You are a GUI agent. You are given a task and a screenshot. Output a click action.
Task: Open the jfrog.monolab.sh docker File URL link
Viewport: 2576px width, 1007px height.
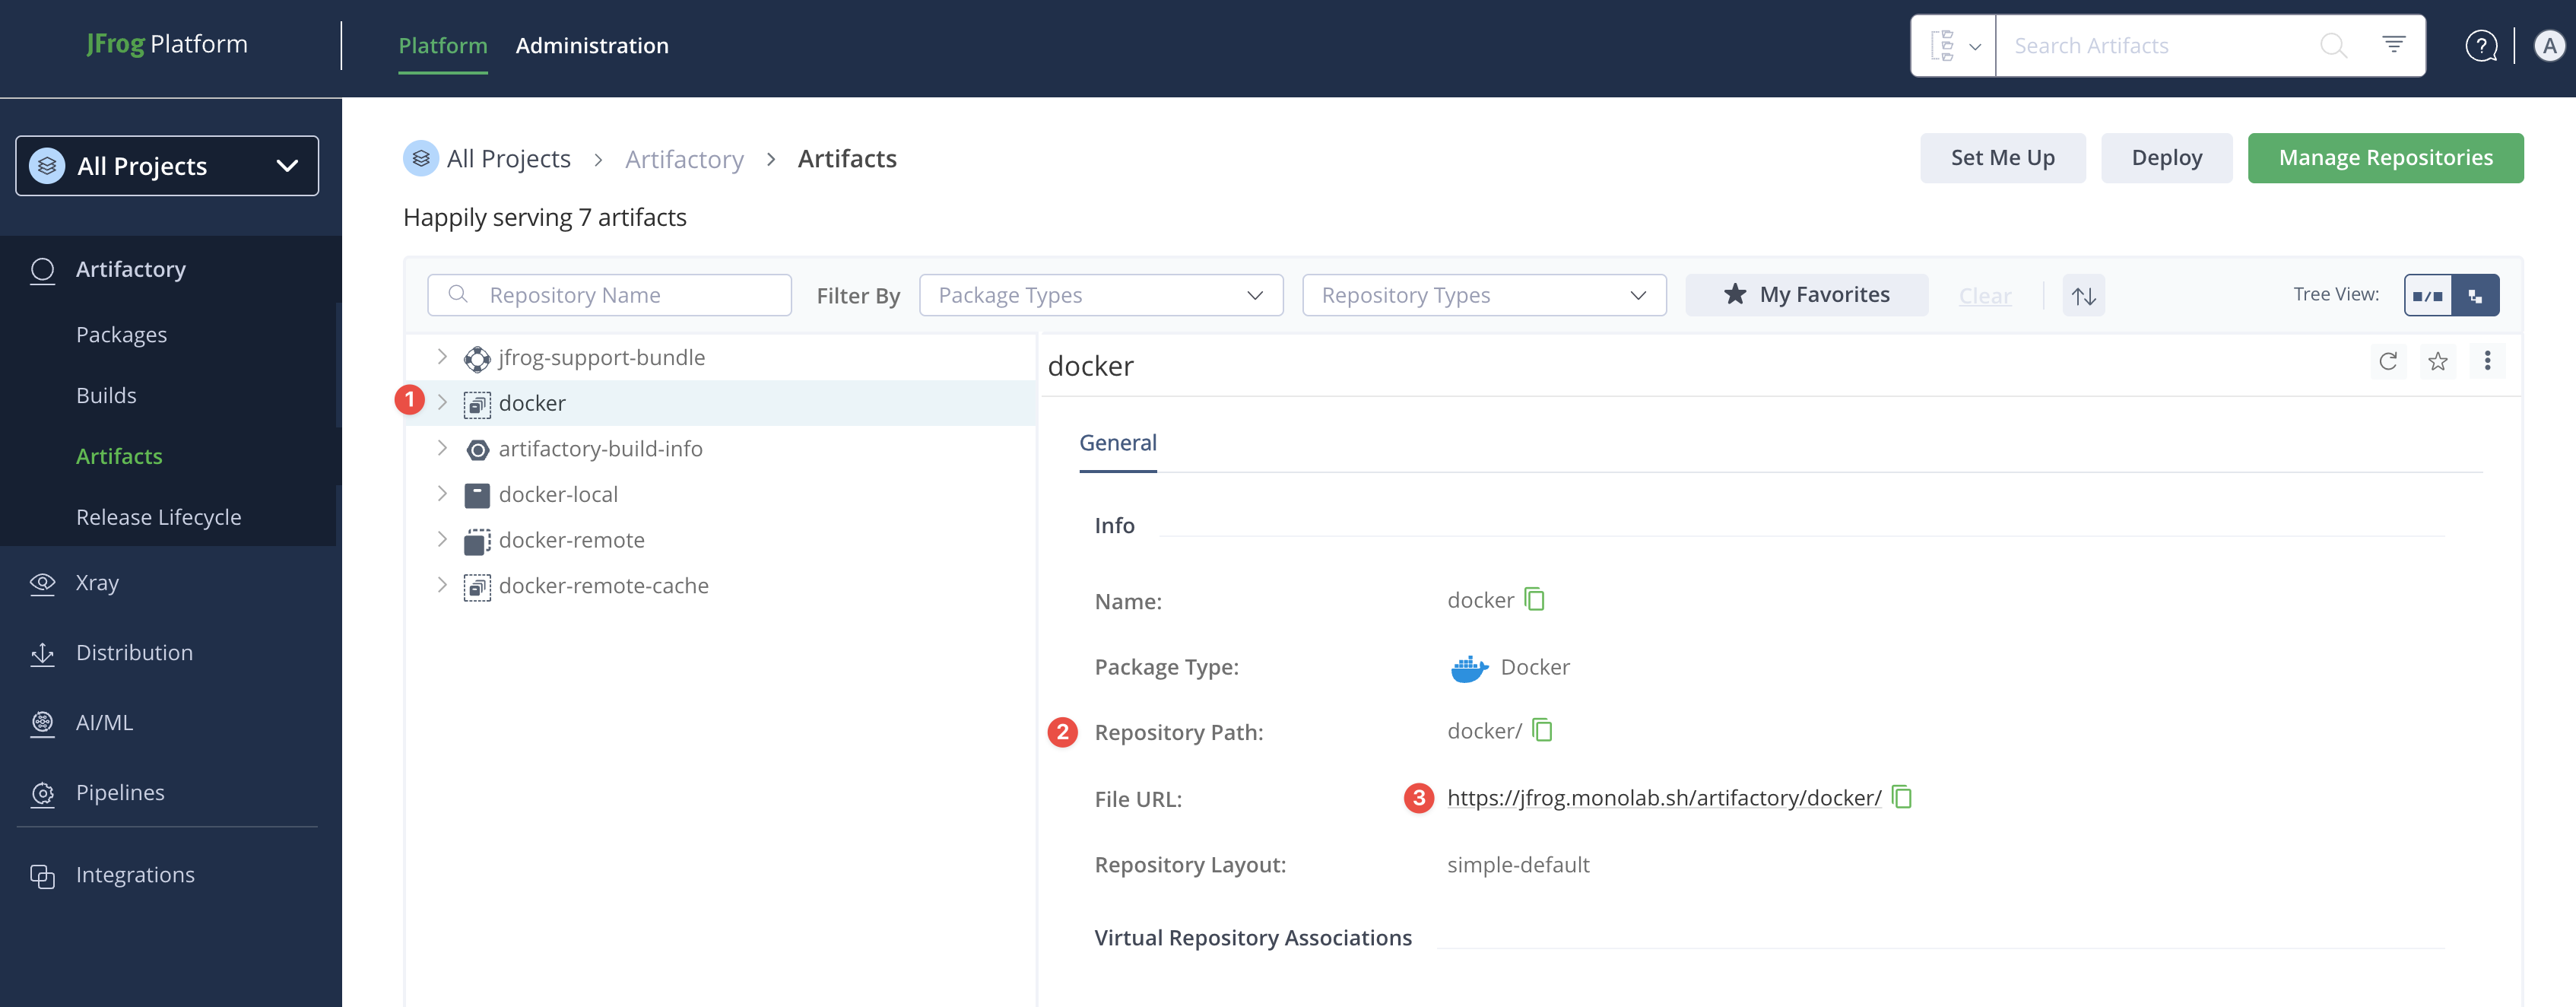[x=1663, y=798]
